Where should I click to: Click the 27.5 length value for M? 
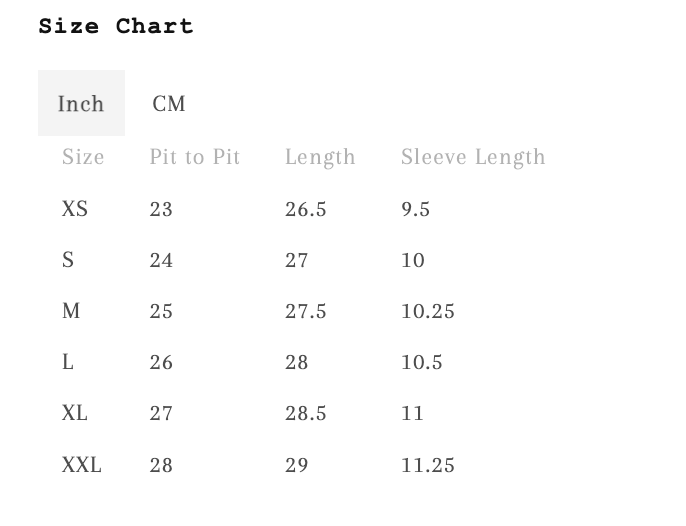[306, 311]
